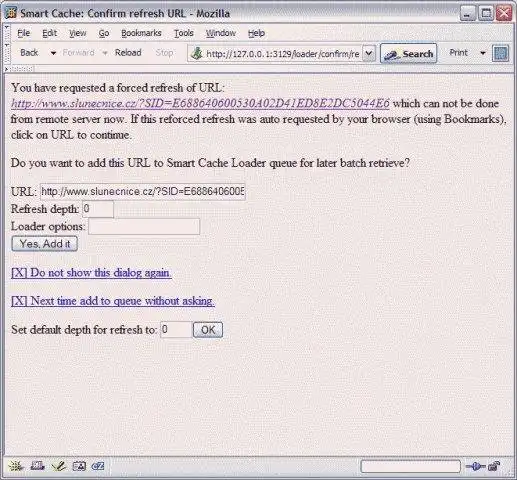The image size is (517, 480).
Task: Open the Navigator component icon in status bar
Action: tap(16, 466)
